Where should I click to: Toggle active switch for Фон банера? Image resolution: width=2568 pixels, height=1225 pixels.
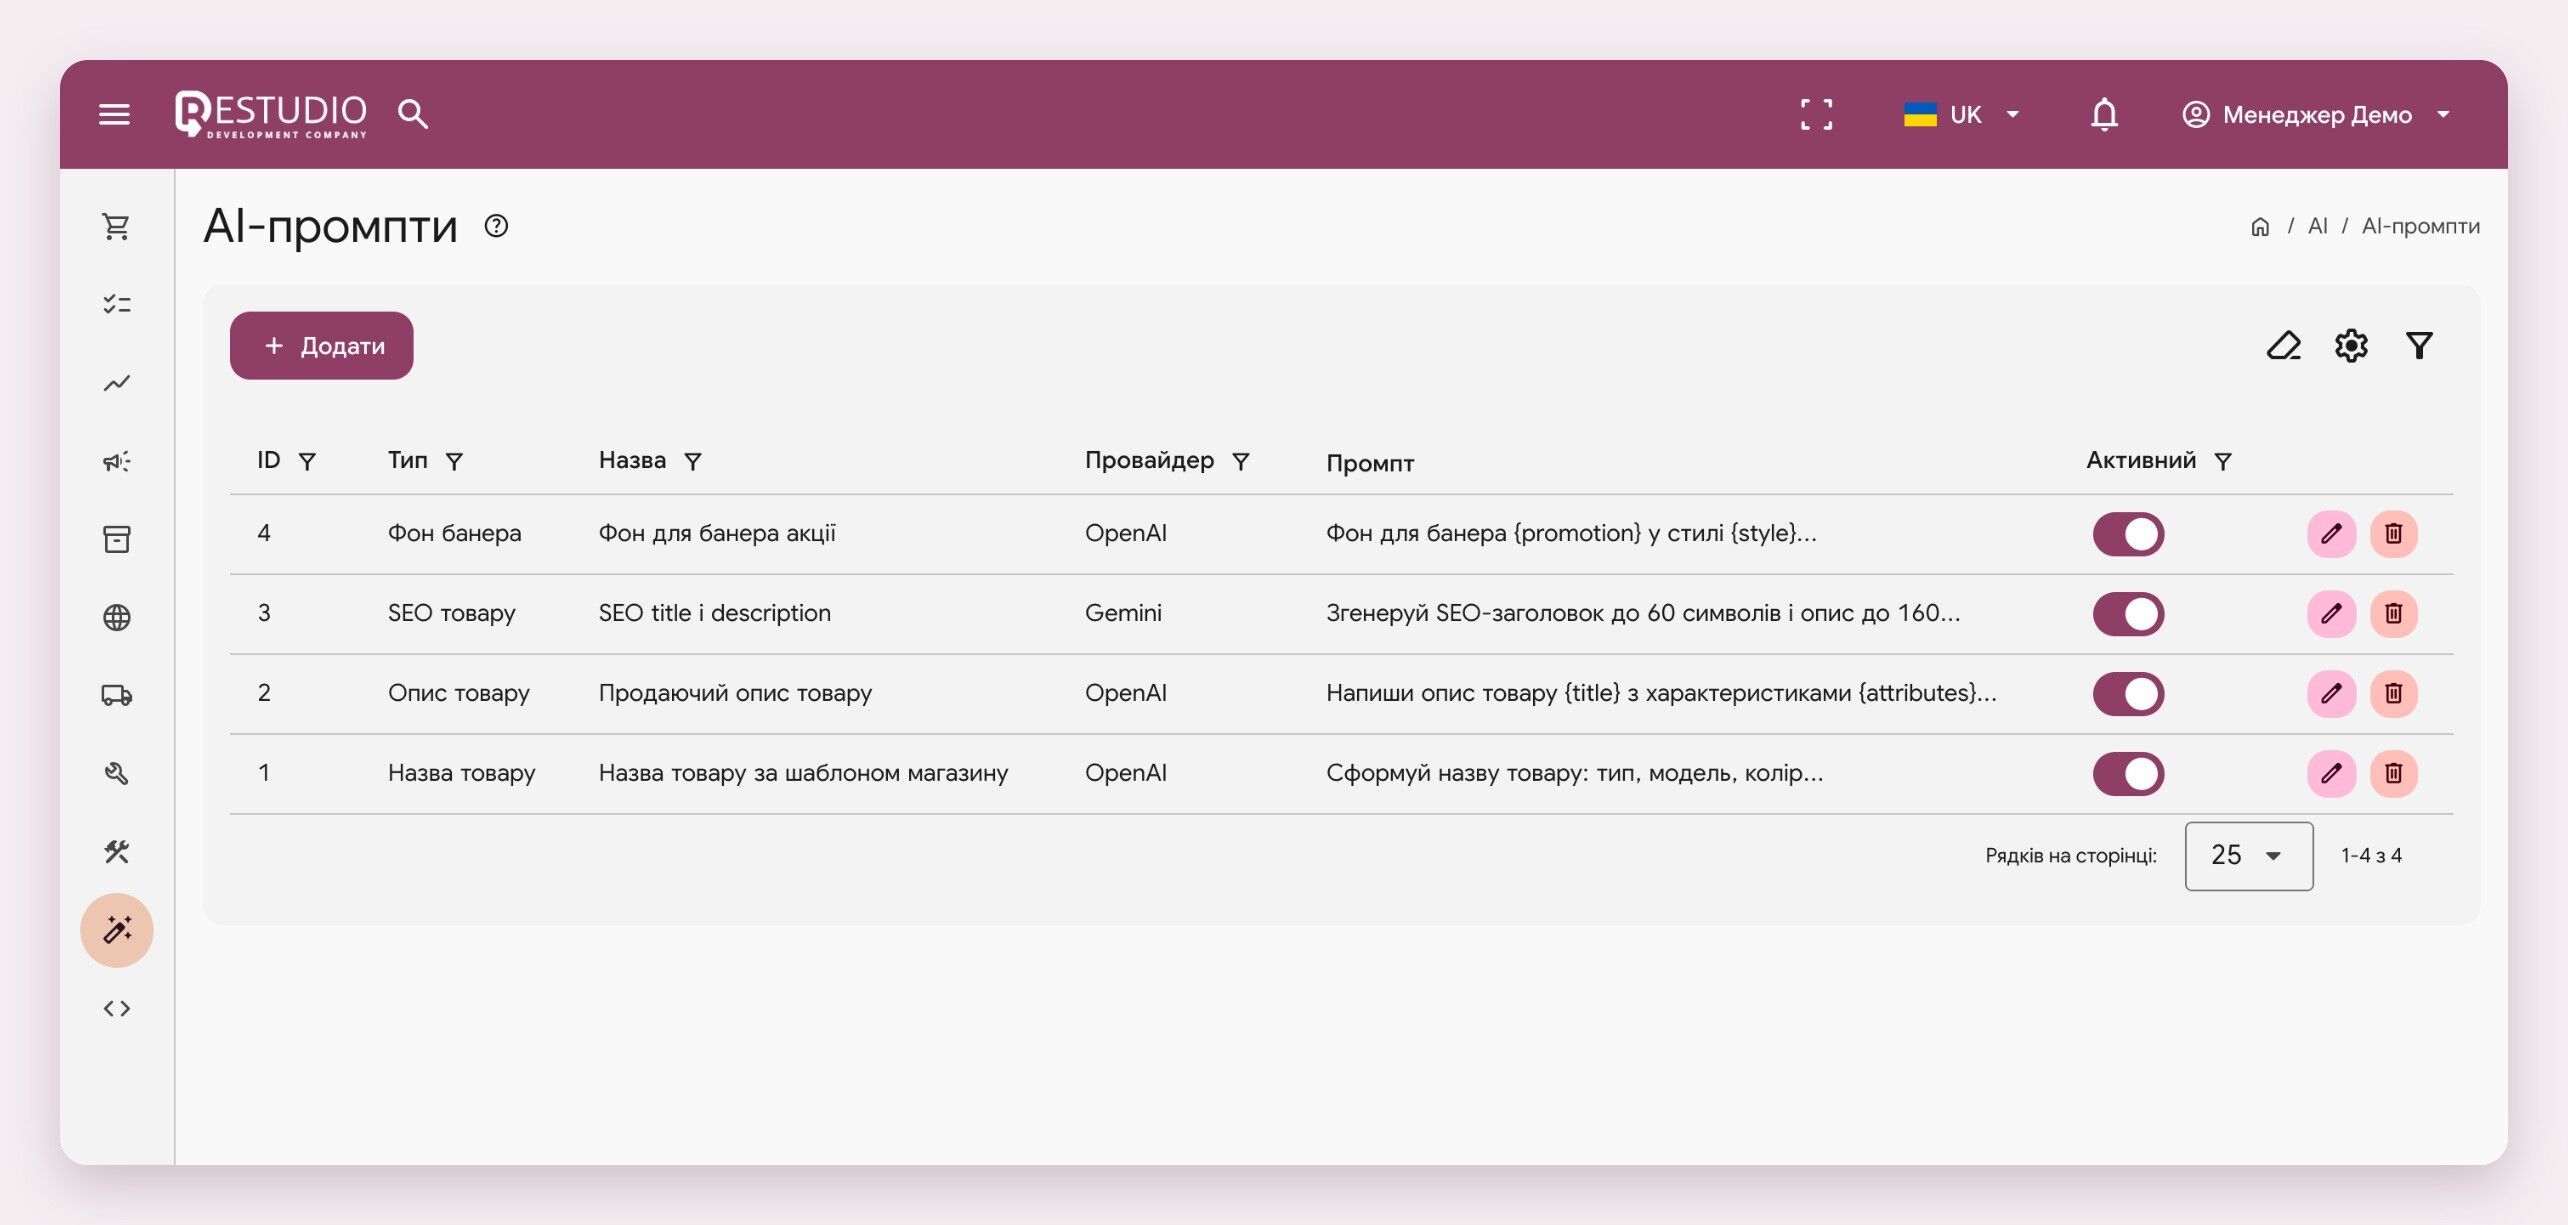2128,534
